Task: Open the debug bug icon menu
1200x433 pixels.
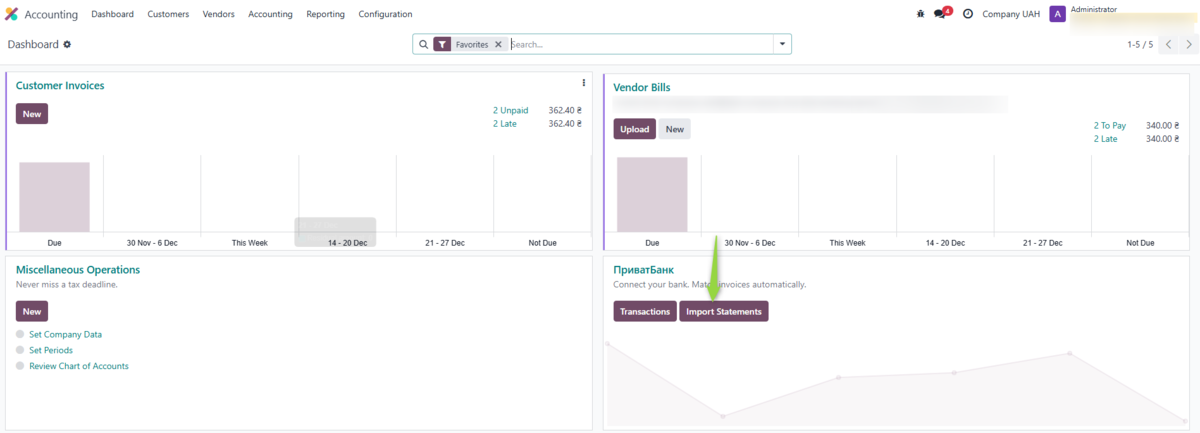Action: pos(920,14)
